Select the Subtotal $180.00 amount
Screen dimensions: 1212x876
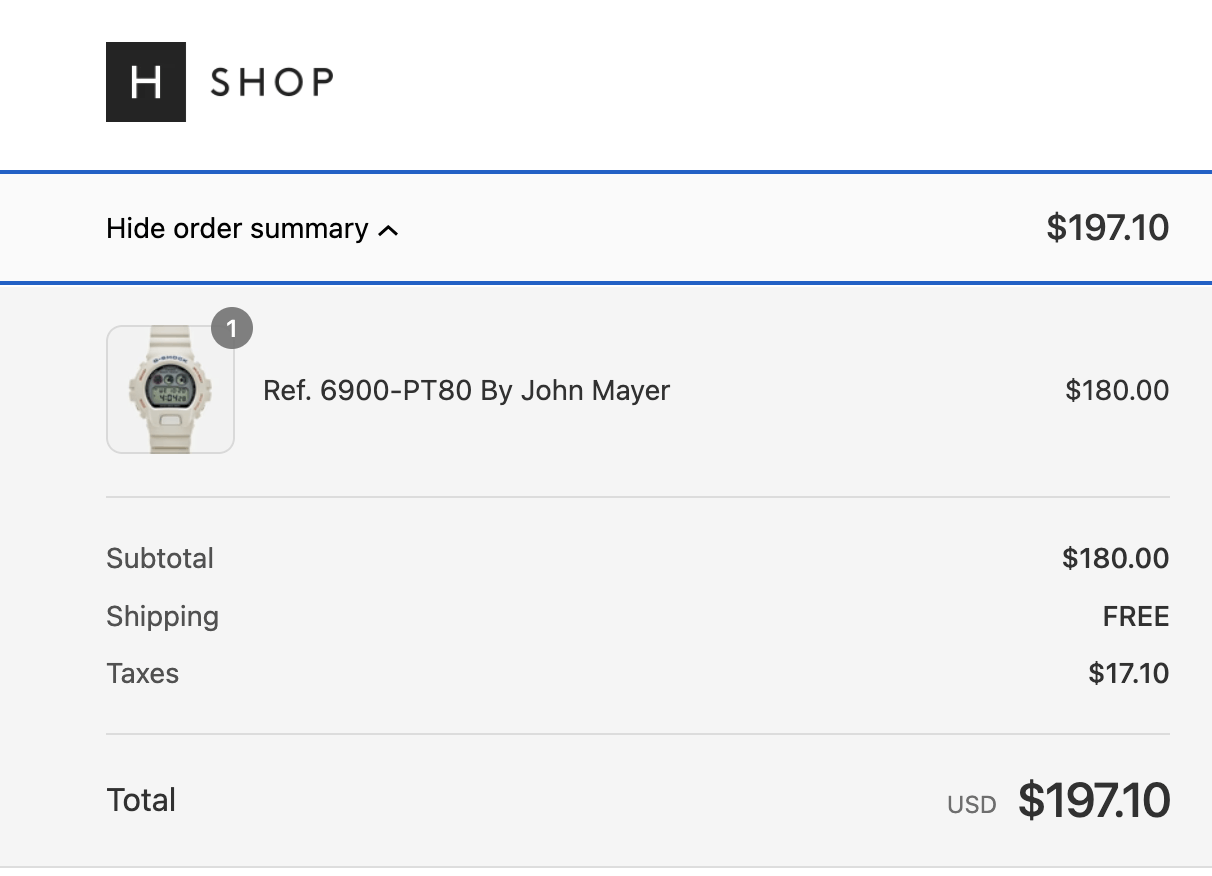1116,558
